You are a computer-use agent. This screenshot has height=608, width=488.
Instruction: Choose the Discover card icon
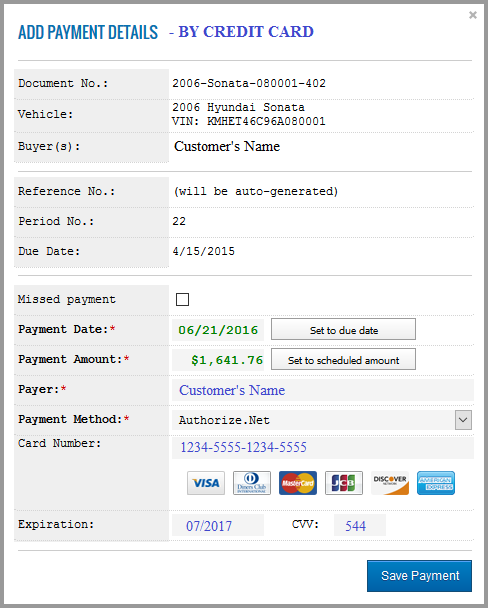click(x=390, y=483)
